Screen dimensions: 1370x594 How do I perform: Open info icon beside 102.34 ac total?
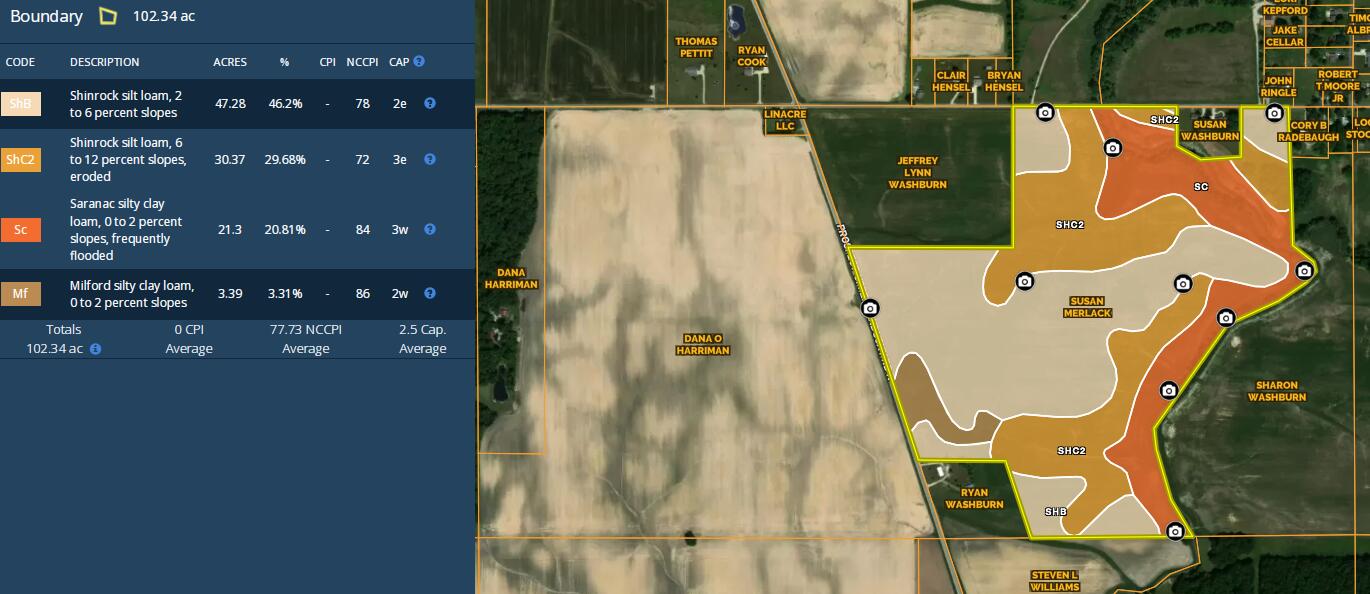coord(95,349)
